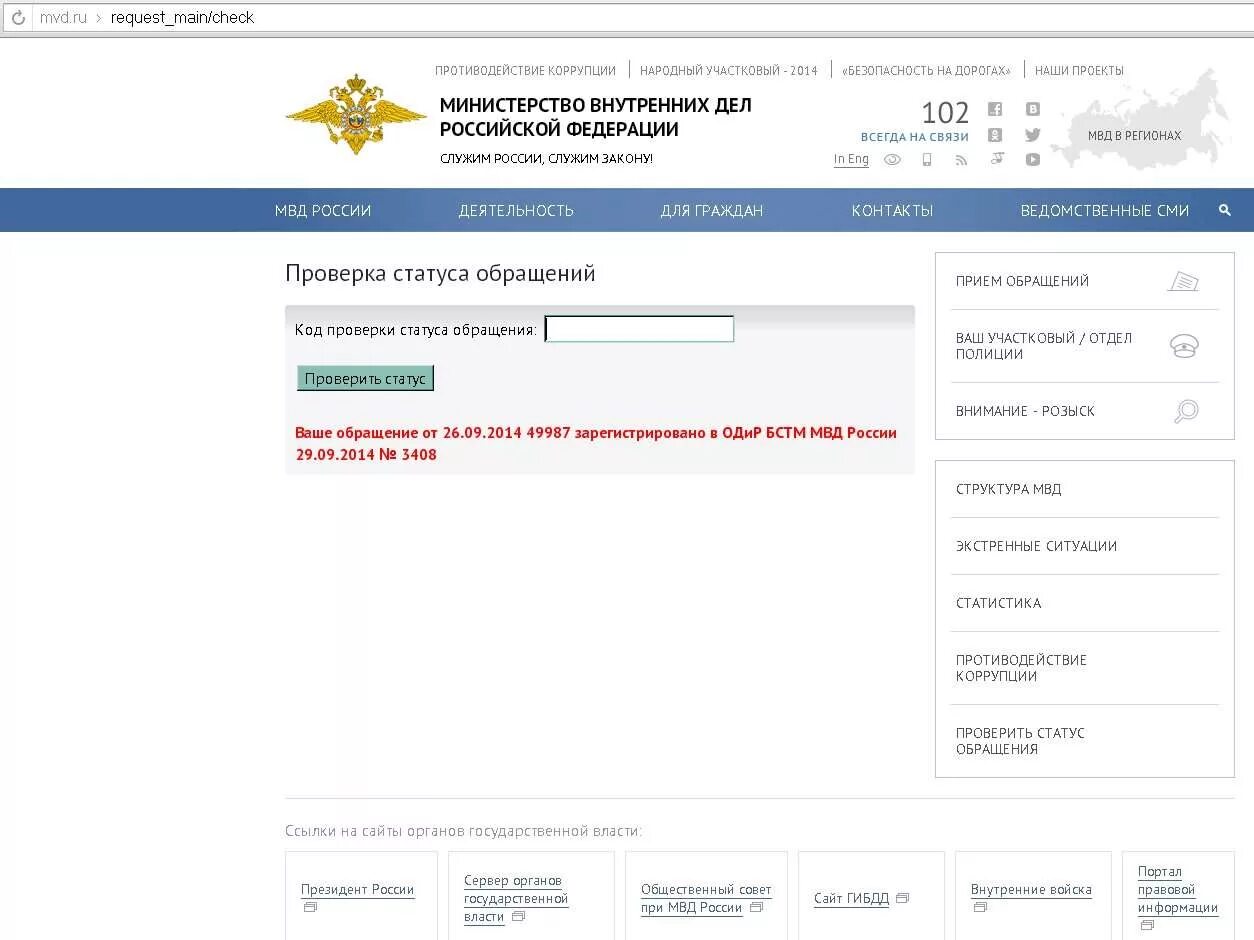Click the Проверить статус button

click(x=365, y=378)
